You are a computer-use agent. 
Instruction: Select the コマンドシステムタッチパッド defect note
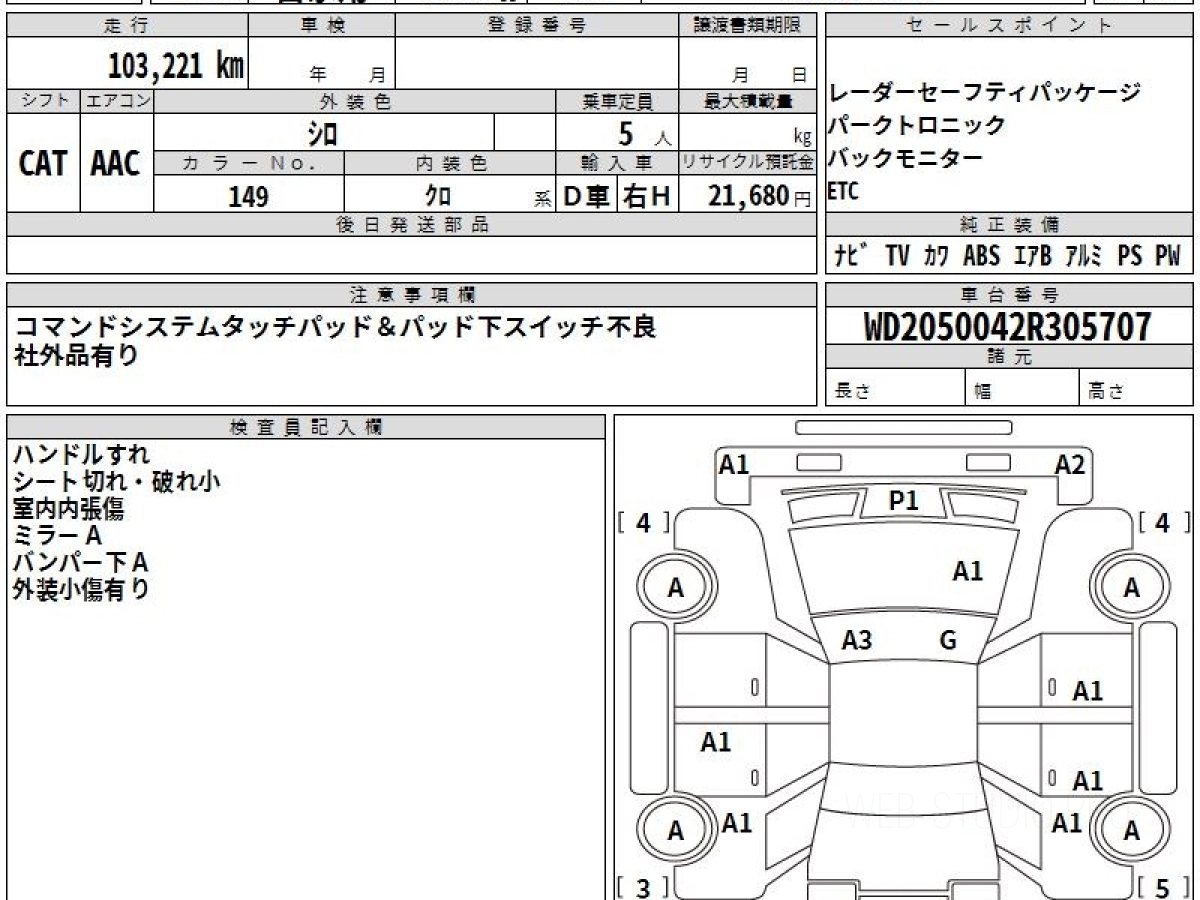335,327
